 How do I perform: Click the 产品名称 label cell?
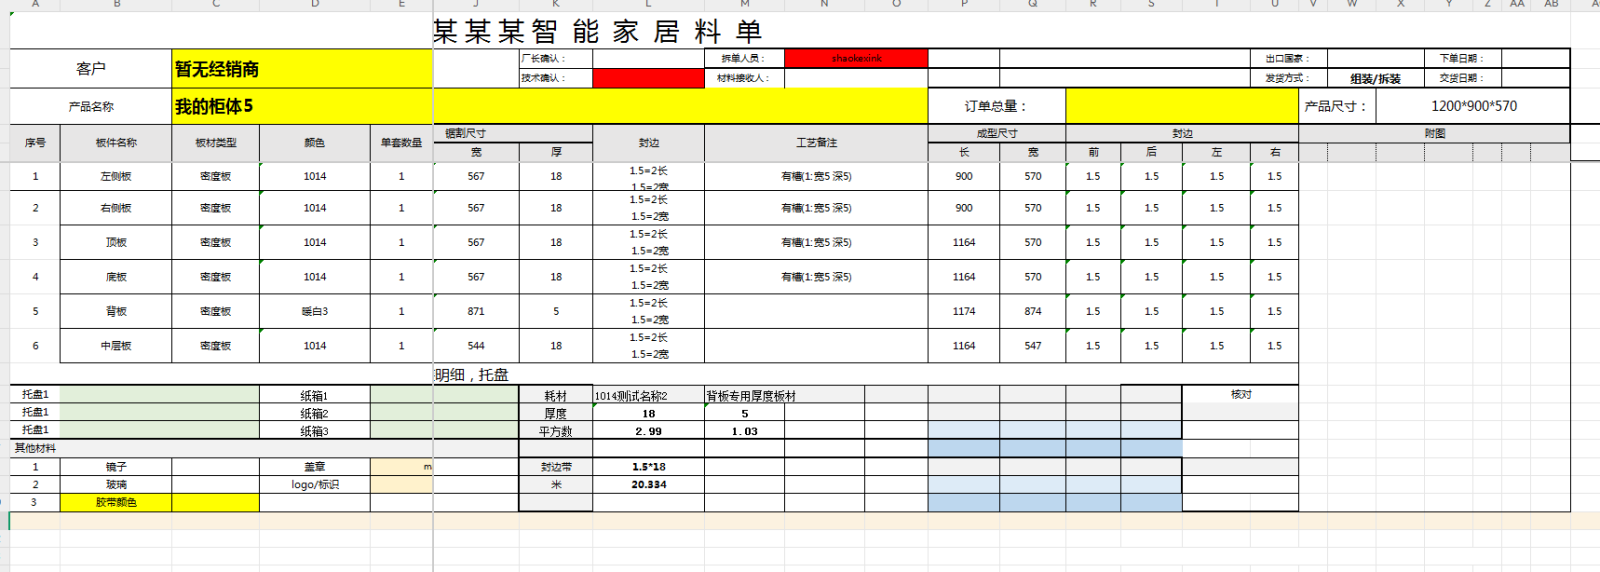click(x=91, y=106)
